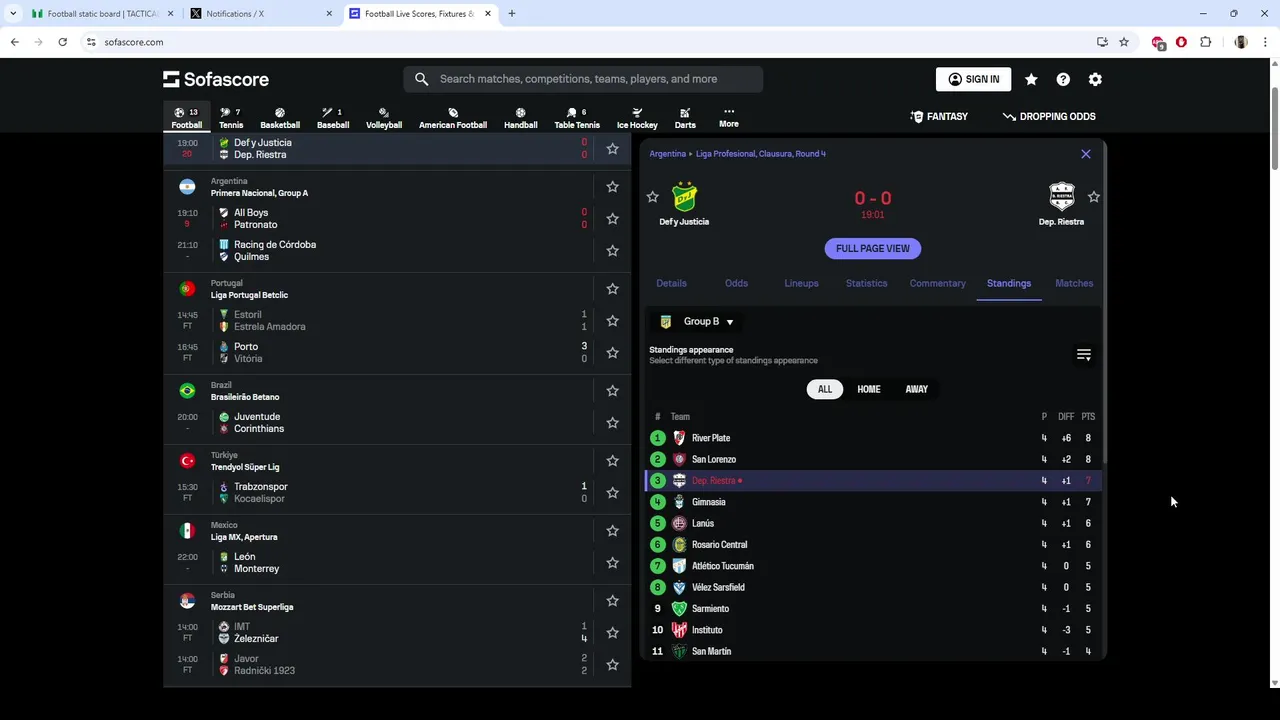Open the More sports menu
1280x720 pixels.
coord(729,118)
